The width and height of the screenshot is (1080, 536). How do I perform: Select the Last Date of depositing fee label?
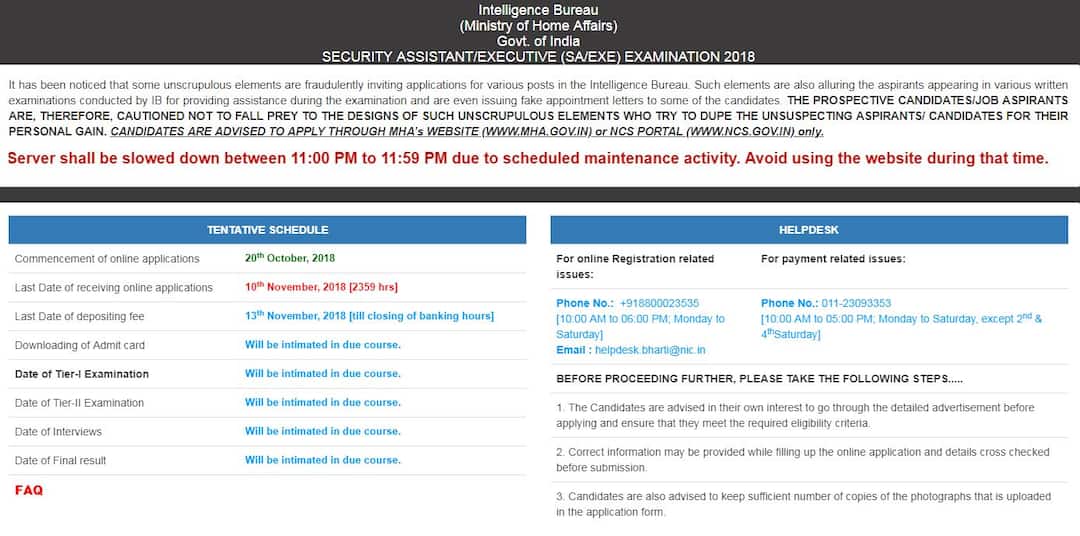(x=80, y=317)
